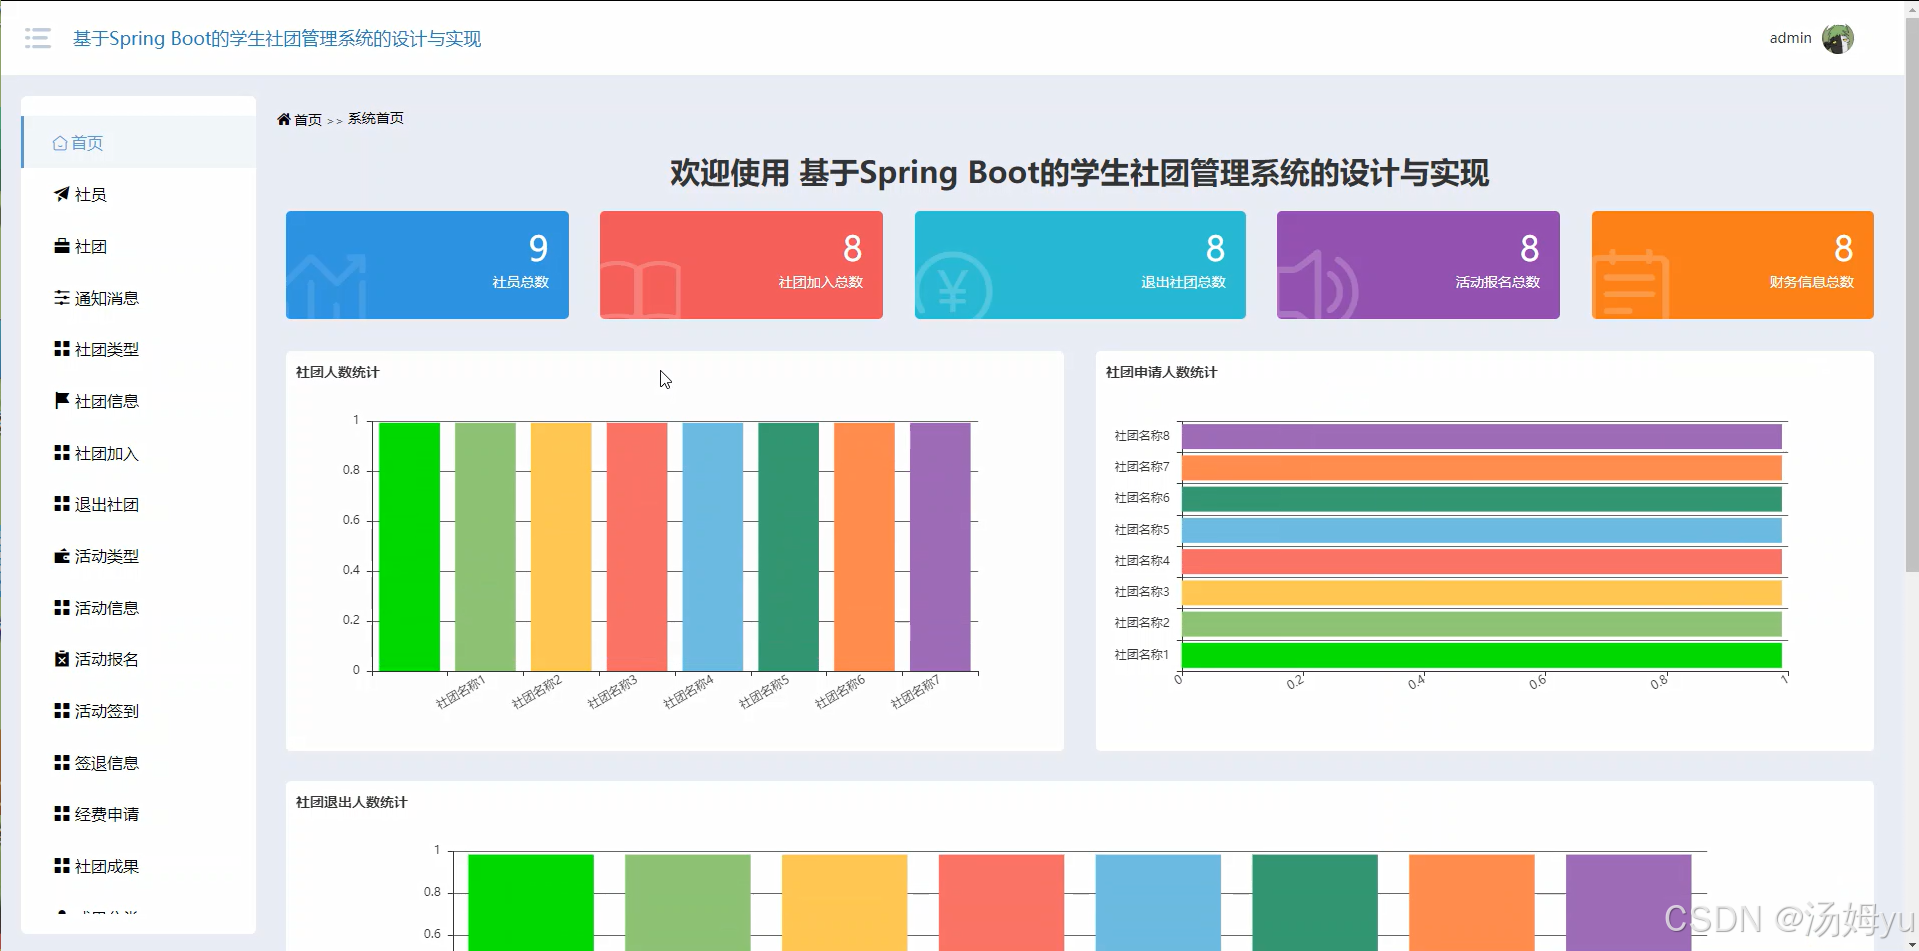Click the book icon on 社团加入总数 card
This screenshot has height=951, width=1919.
(x=641, y=290)
